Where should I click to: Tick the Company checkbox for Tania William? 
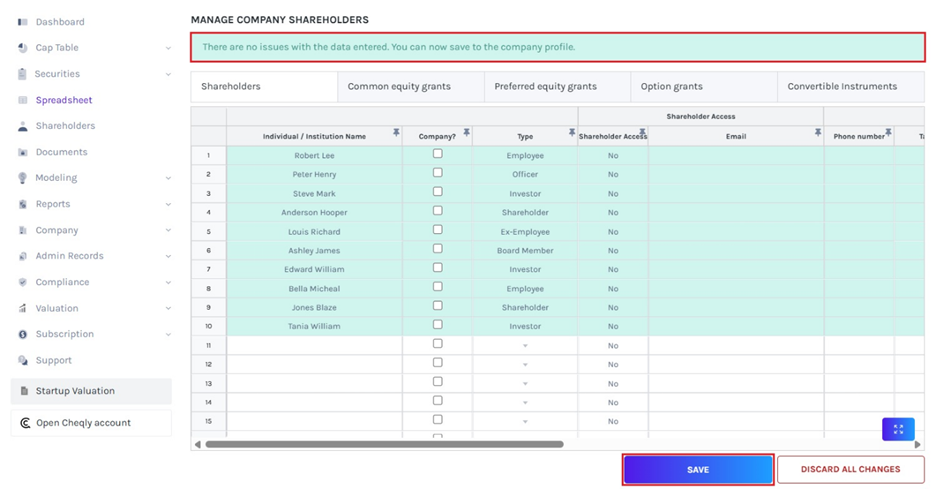coord(437,325)
